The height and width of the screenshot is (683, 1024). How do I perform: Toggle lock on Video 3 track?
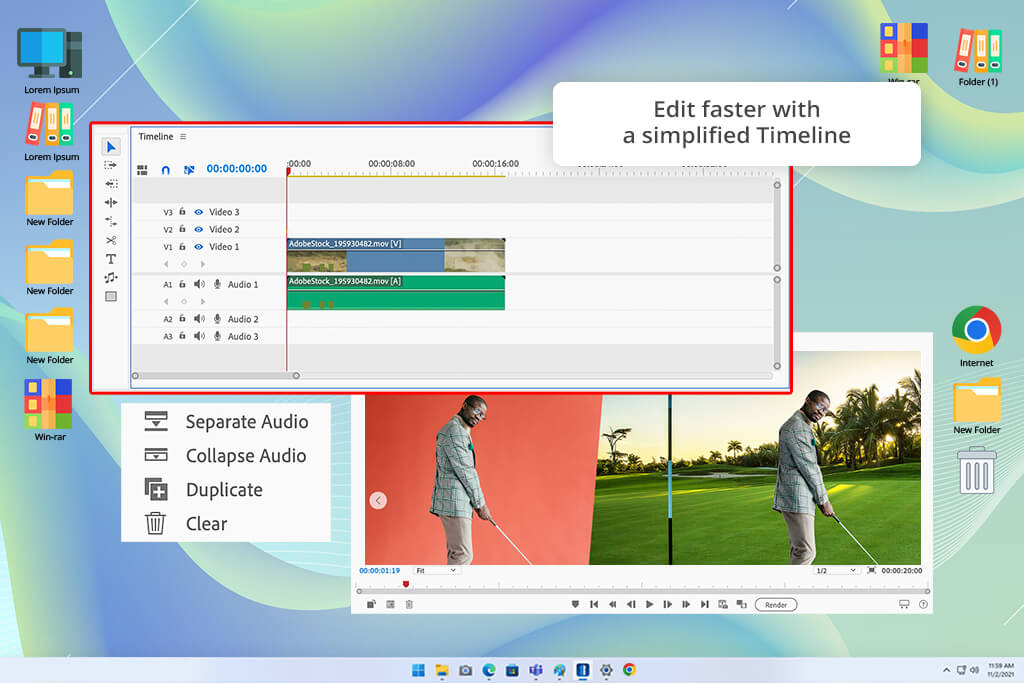(182, 212)
